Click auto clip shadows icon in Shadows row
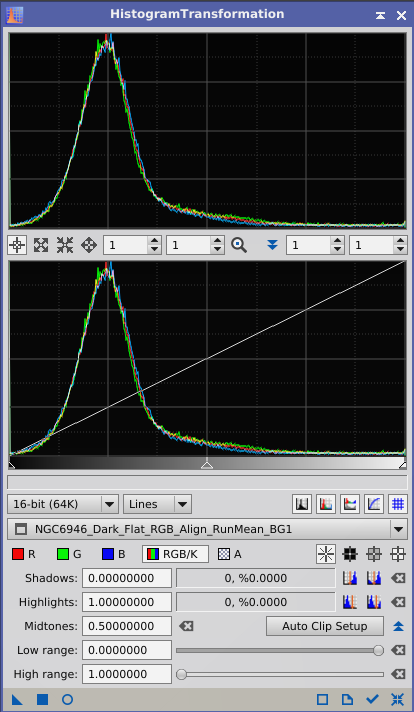 (x=350, y=578)
